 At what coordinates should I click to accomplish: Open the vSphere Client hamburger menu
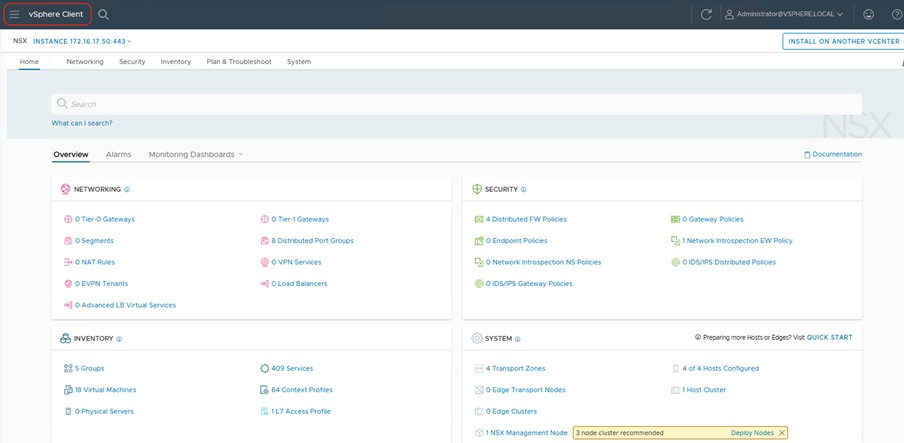tap(14, 14)
